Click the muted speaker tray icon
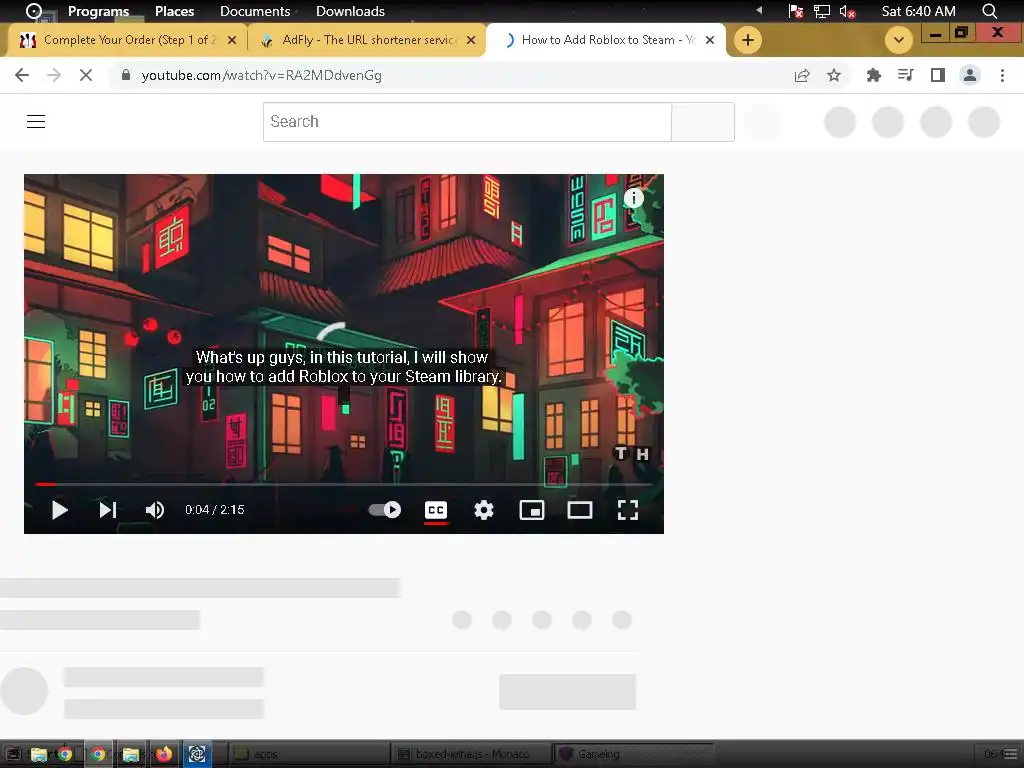 click(x=847, y=11)
